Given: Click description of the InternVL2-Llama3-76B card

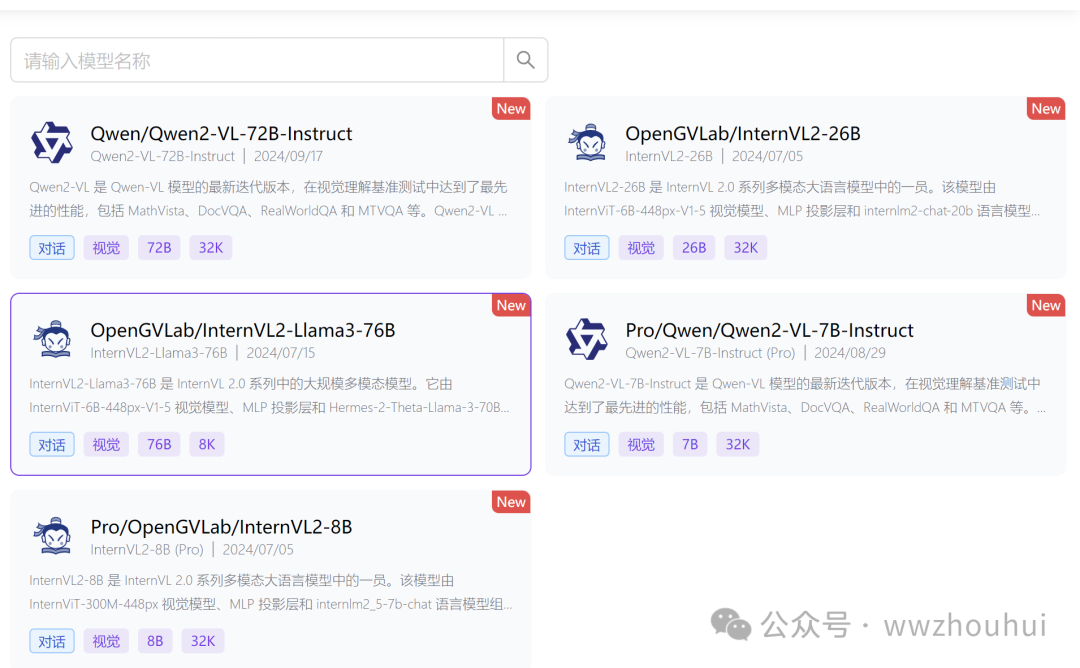Looking at the screenshot, I should tap(269, 396).
